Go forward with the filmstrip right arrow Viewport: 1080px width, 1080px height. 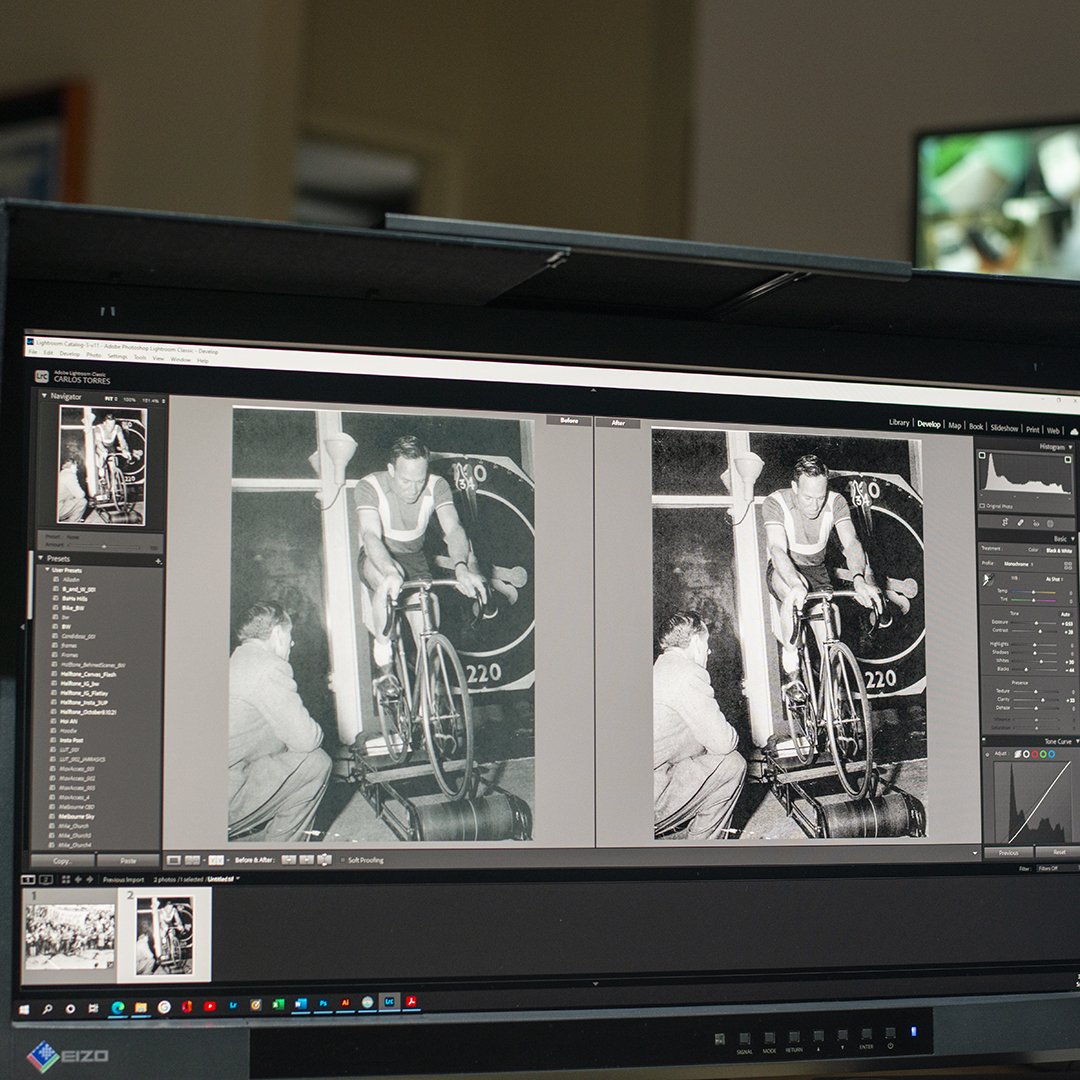pyautogui.click(x=90, y=880)
